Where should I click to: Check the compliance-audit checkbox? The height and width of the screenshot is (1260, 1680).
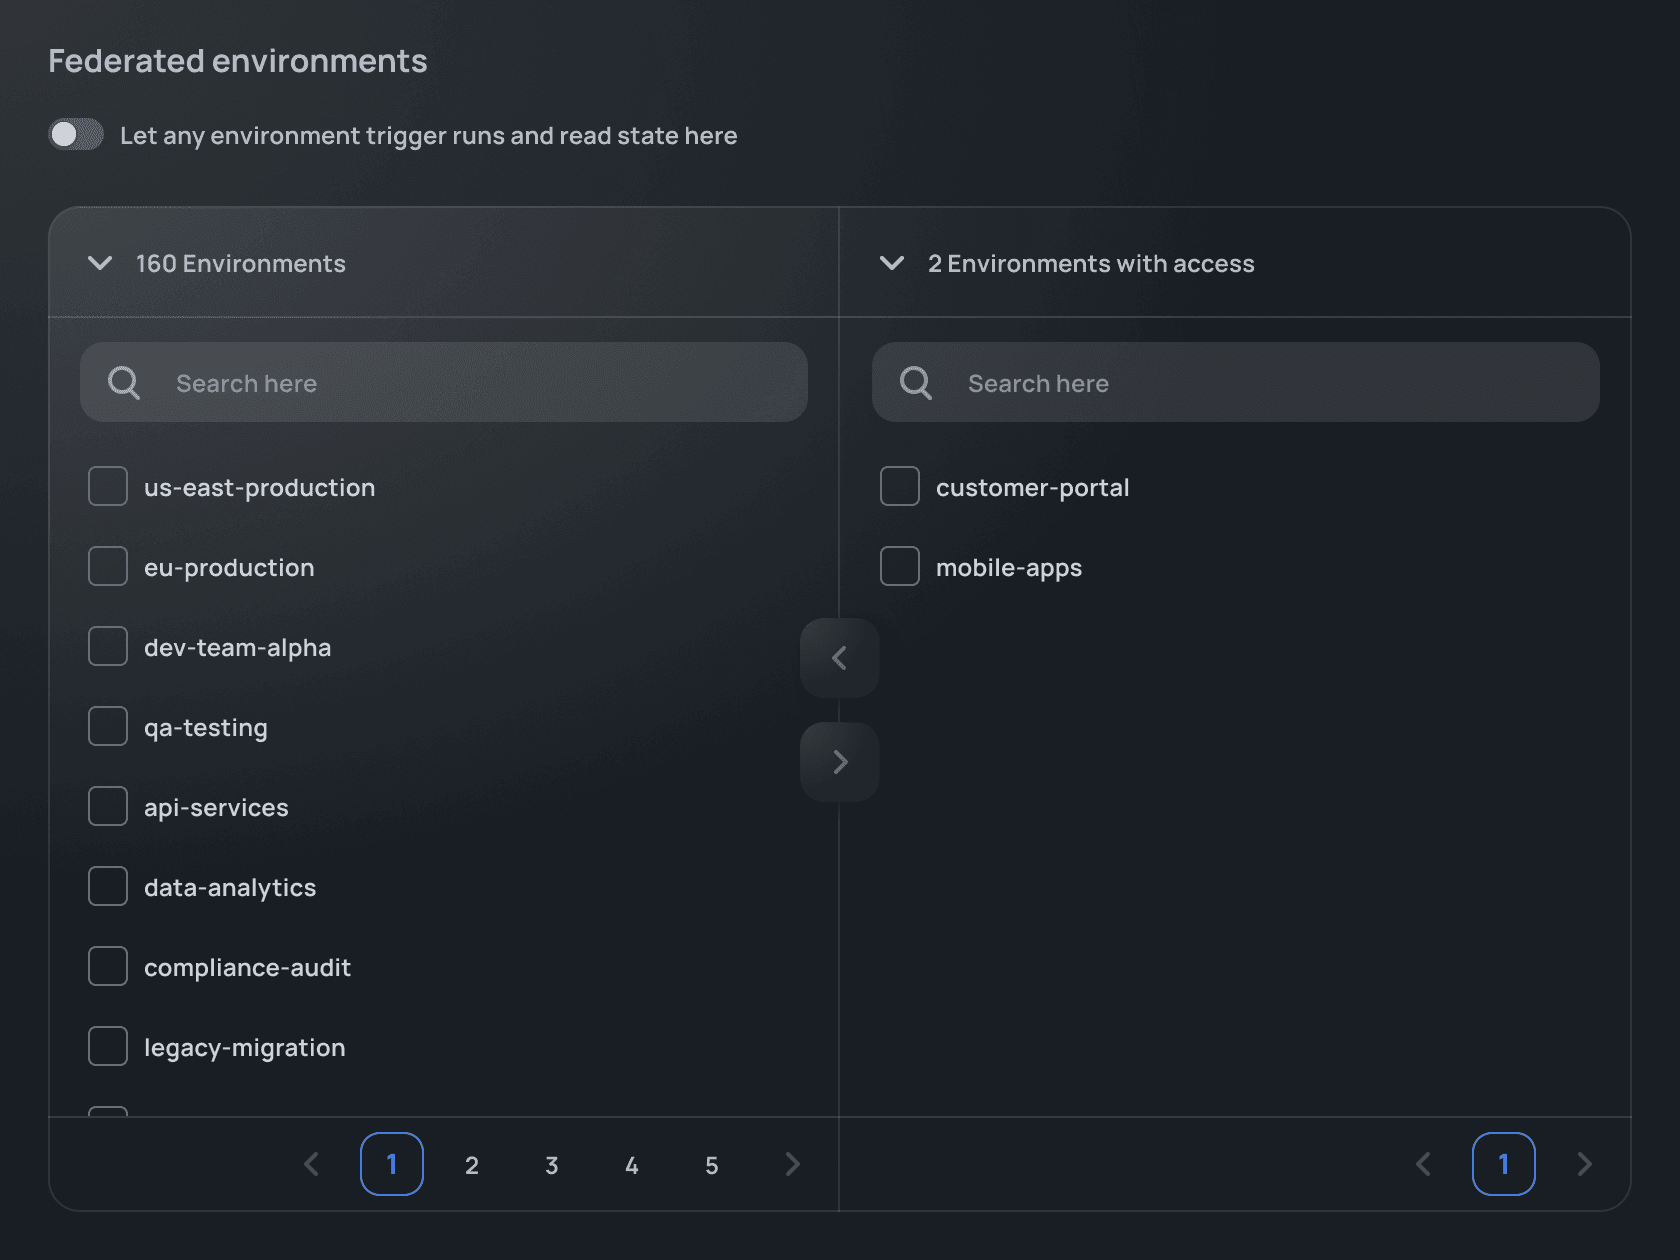point(107,966)
